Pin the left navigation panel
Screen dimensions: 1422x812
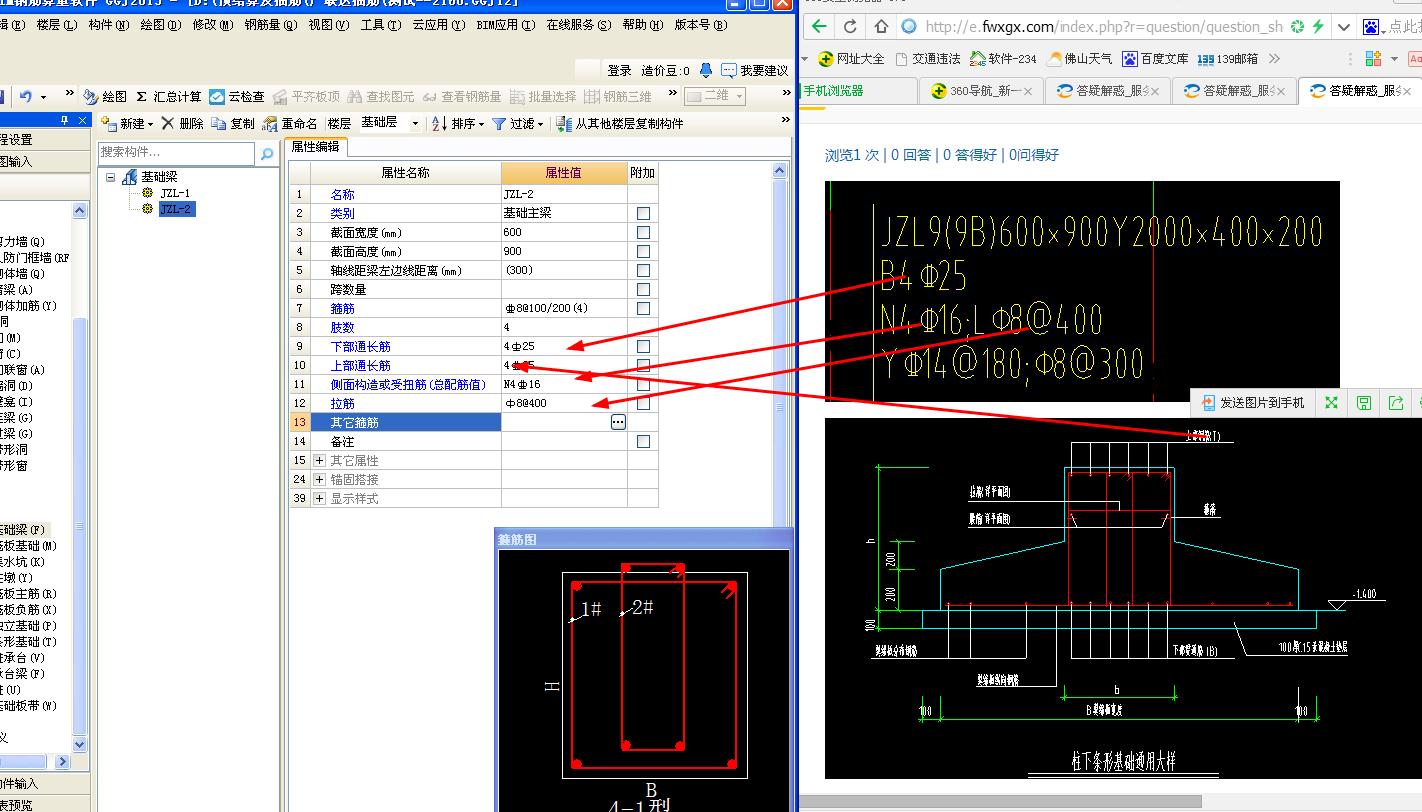pyautogui.click(x=65, y=120)
